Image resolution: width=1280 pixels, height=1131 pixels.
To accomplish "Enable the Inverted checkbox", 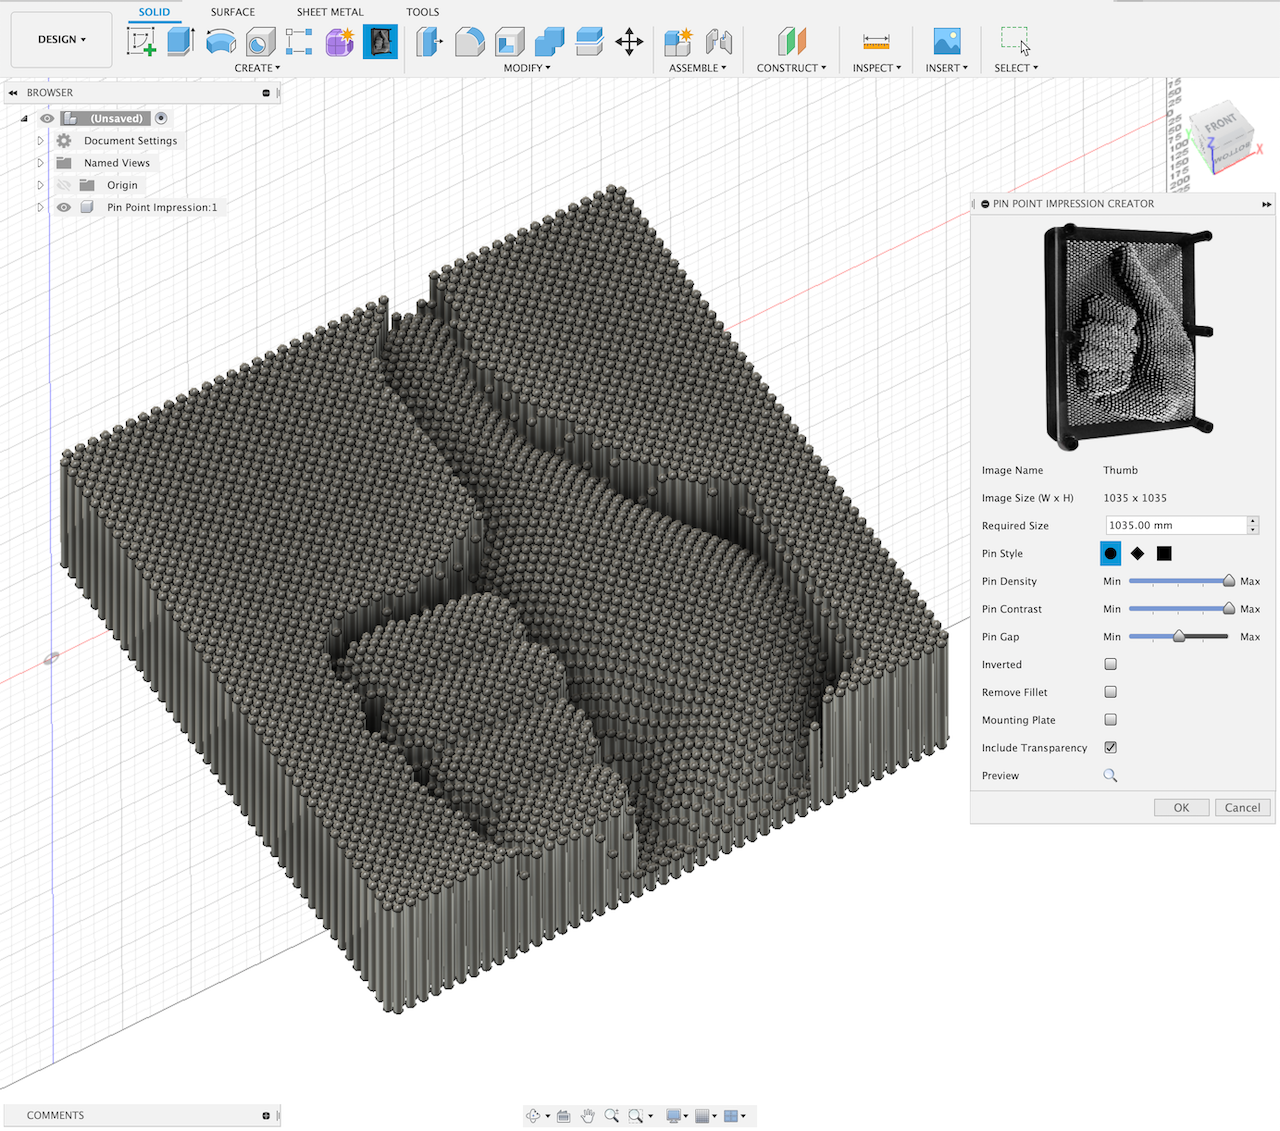I will pos(1110,664).
